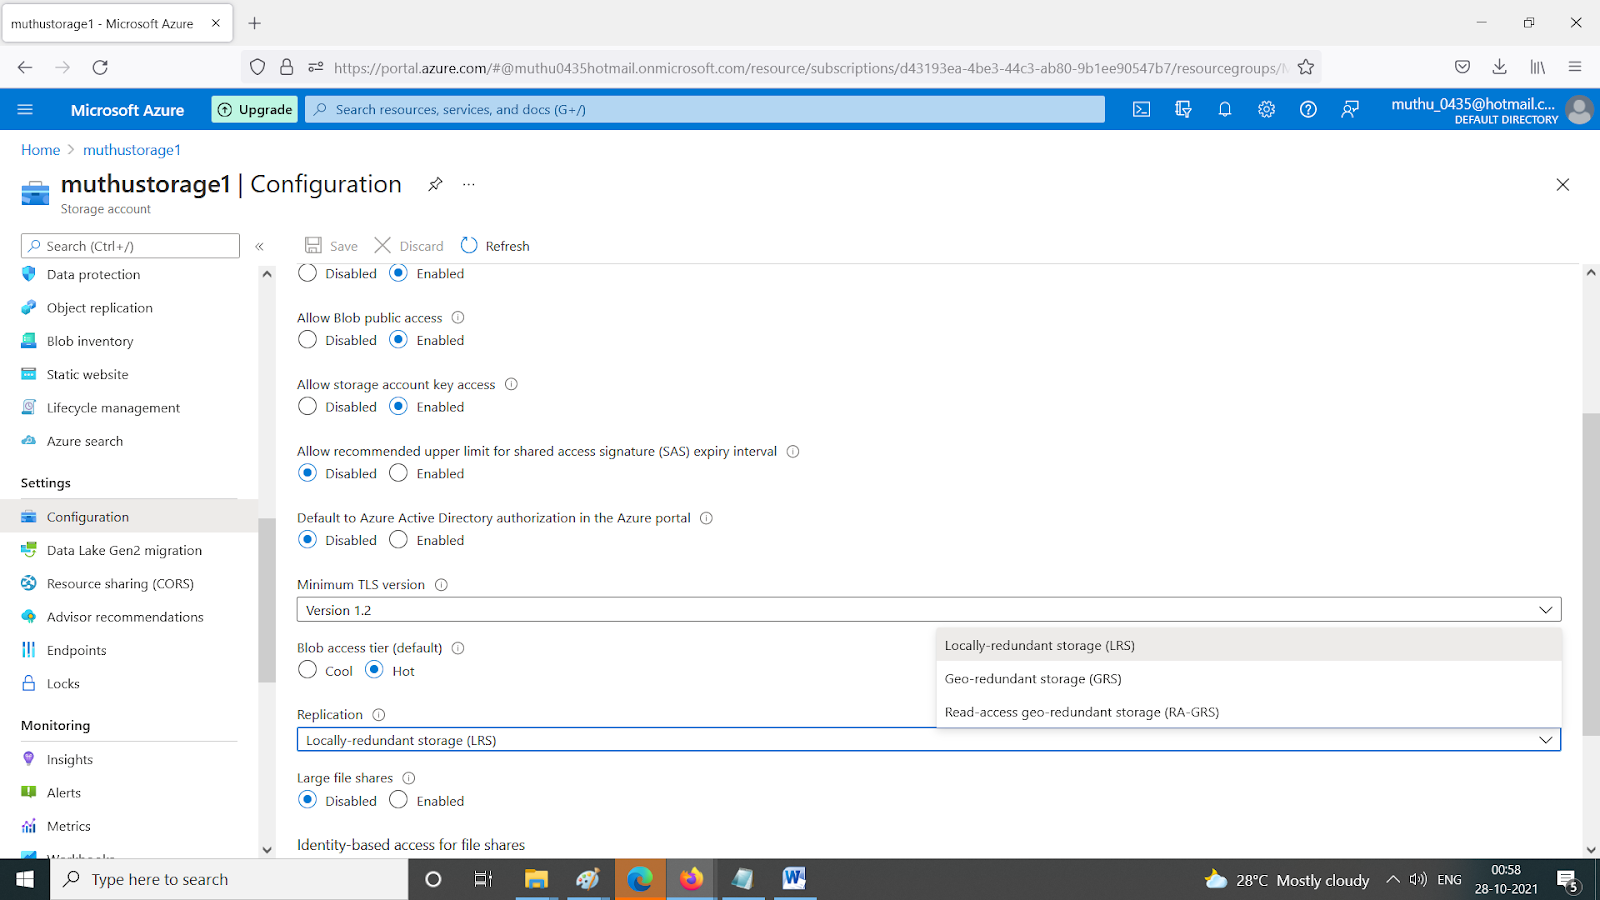Click the Upgrade button

click(255, 110)
